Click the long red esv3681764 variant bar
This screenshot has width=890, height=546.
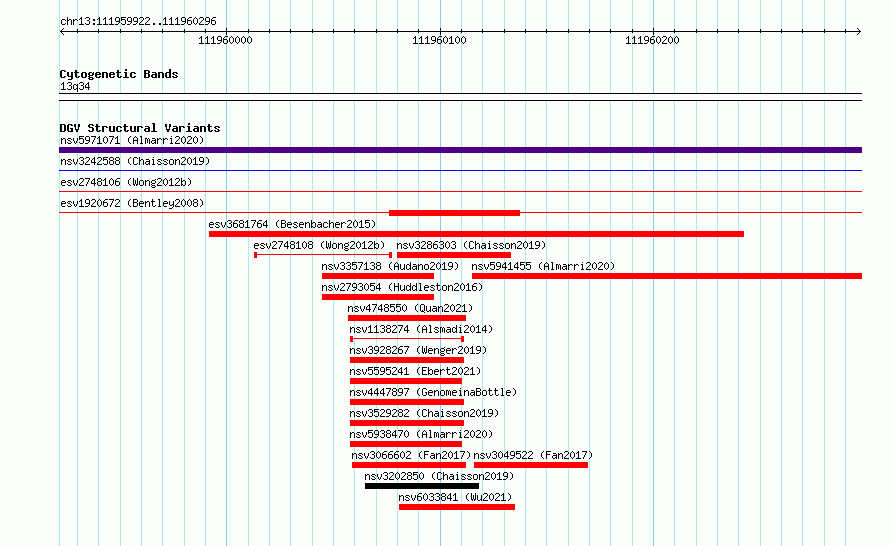coord(476,234)
